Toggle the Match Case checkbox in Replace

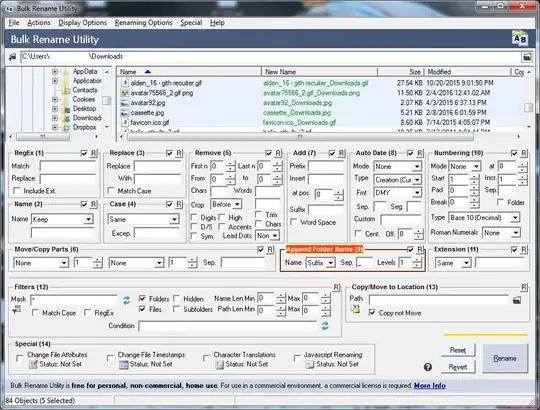pos(111,191)
